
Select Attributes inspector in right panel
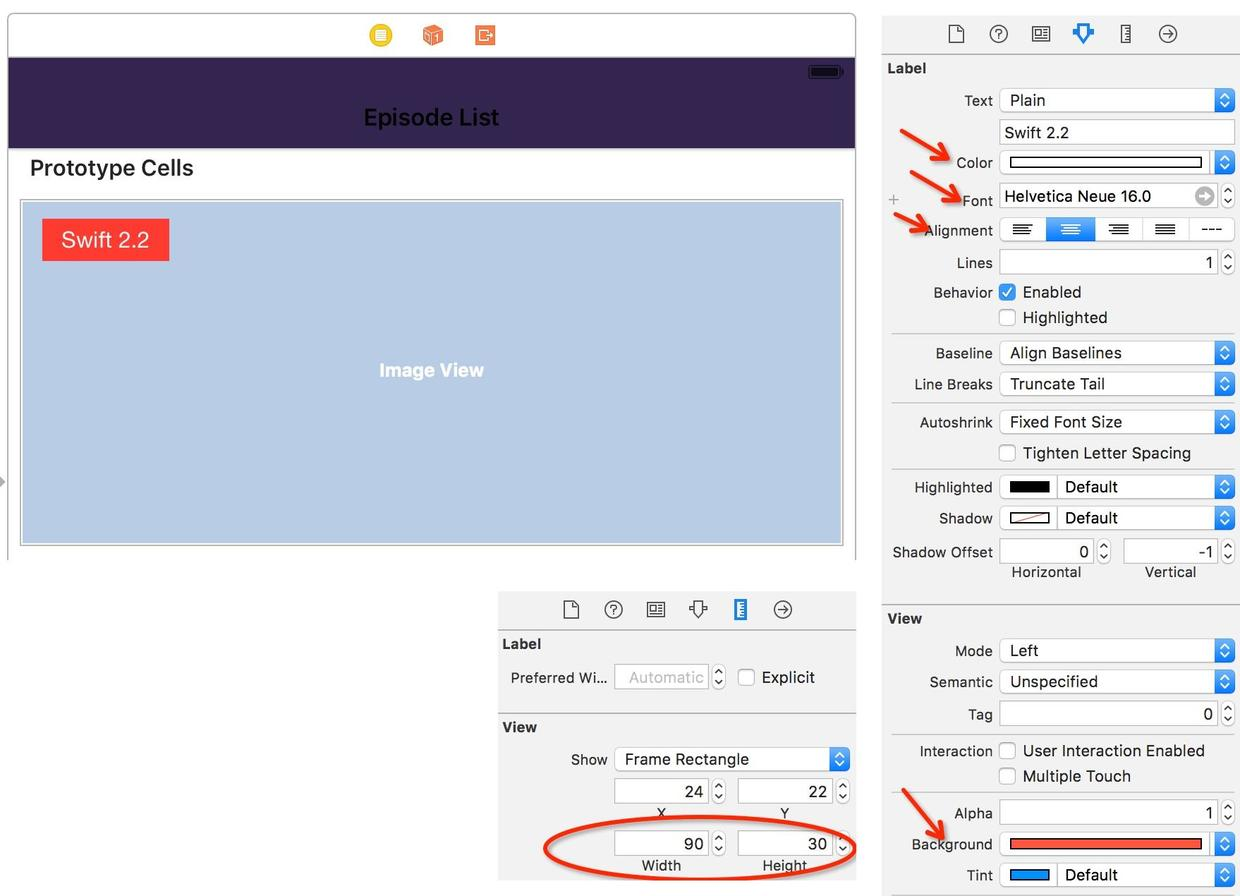pos(1083,34)
